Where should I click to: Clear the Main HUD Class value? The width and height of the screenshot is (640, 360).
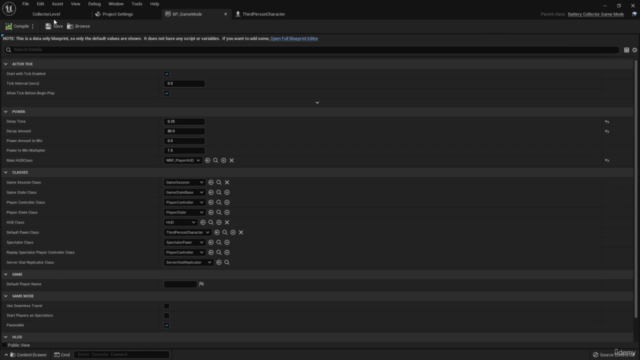(232, 160)
